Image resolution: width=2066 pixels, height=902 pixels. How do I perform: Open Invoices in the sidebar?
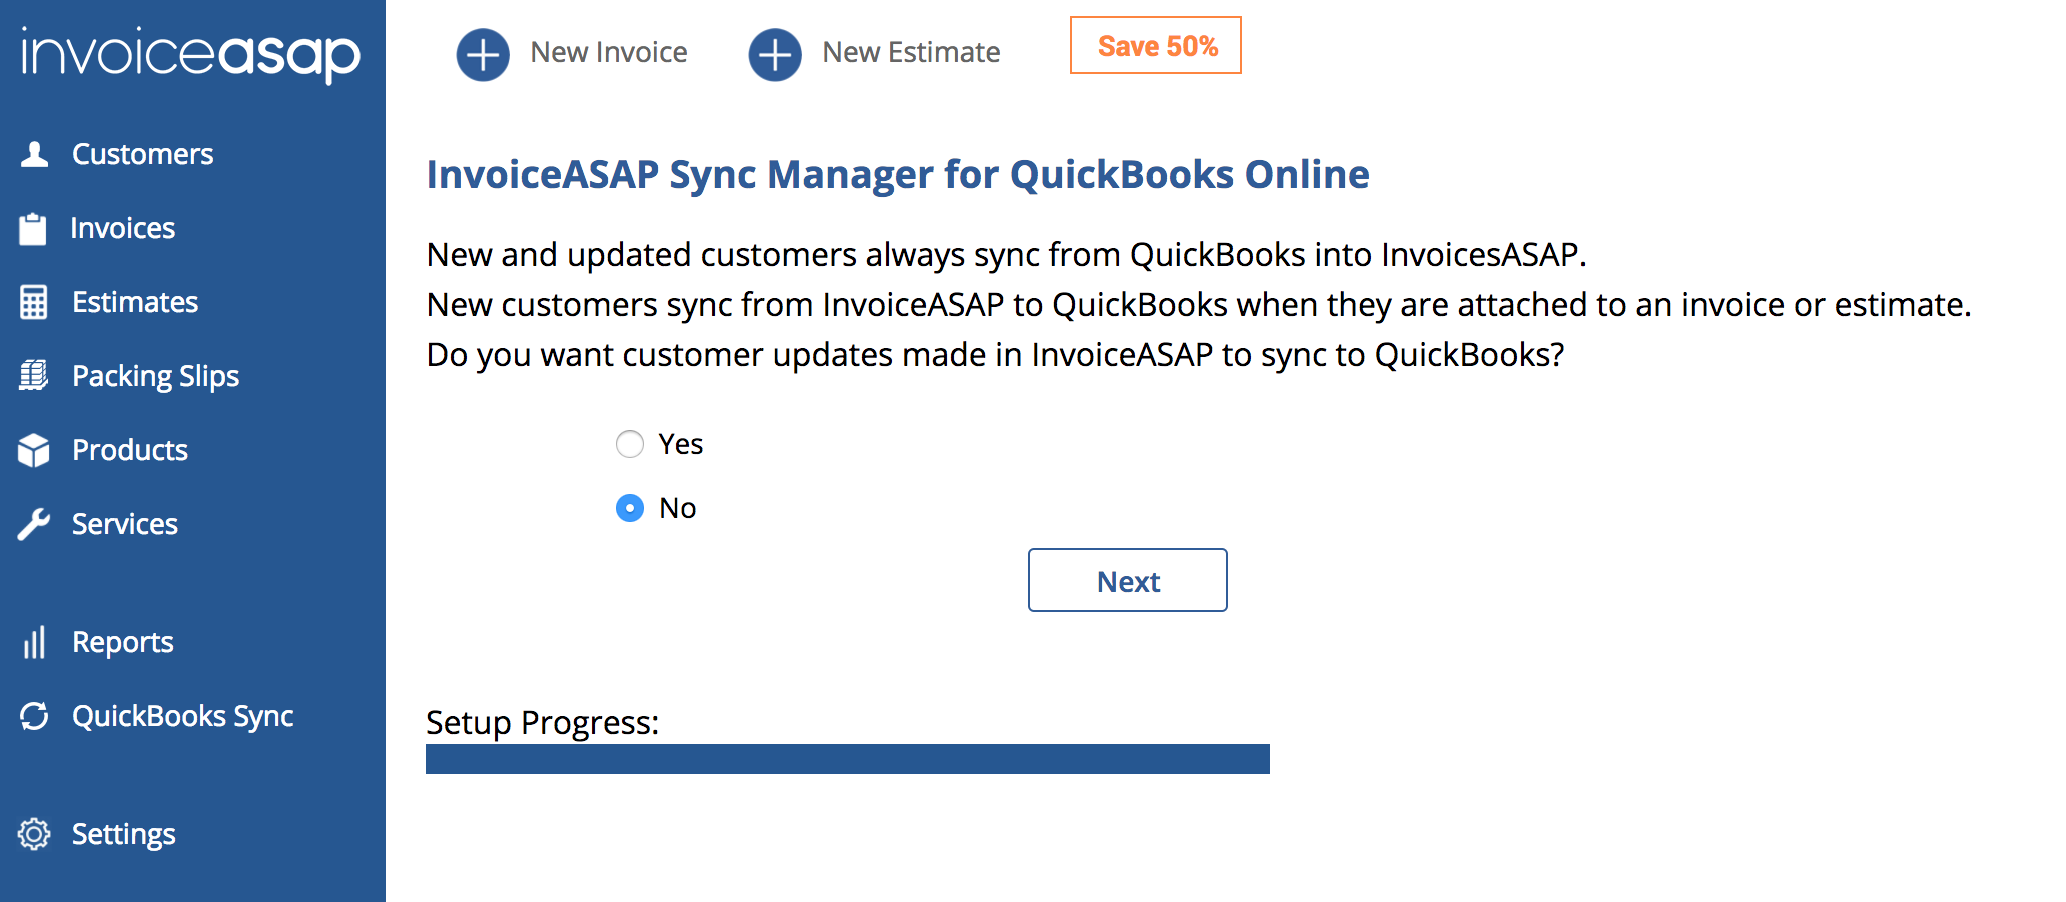coord(123,228)
